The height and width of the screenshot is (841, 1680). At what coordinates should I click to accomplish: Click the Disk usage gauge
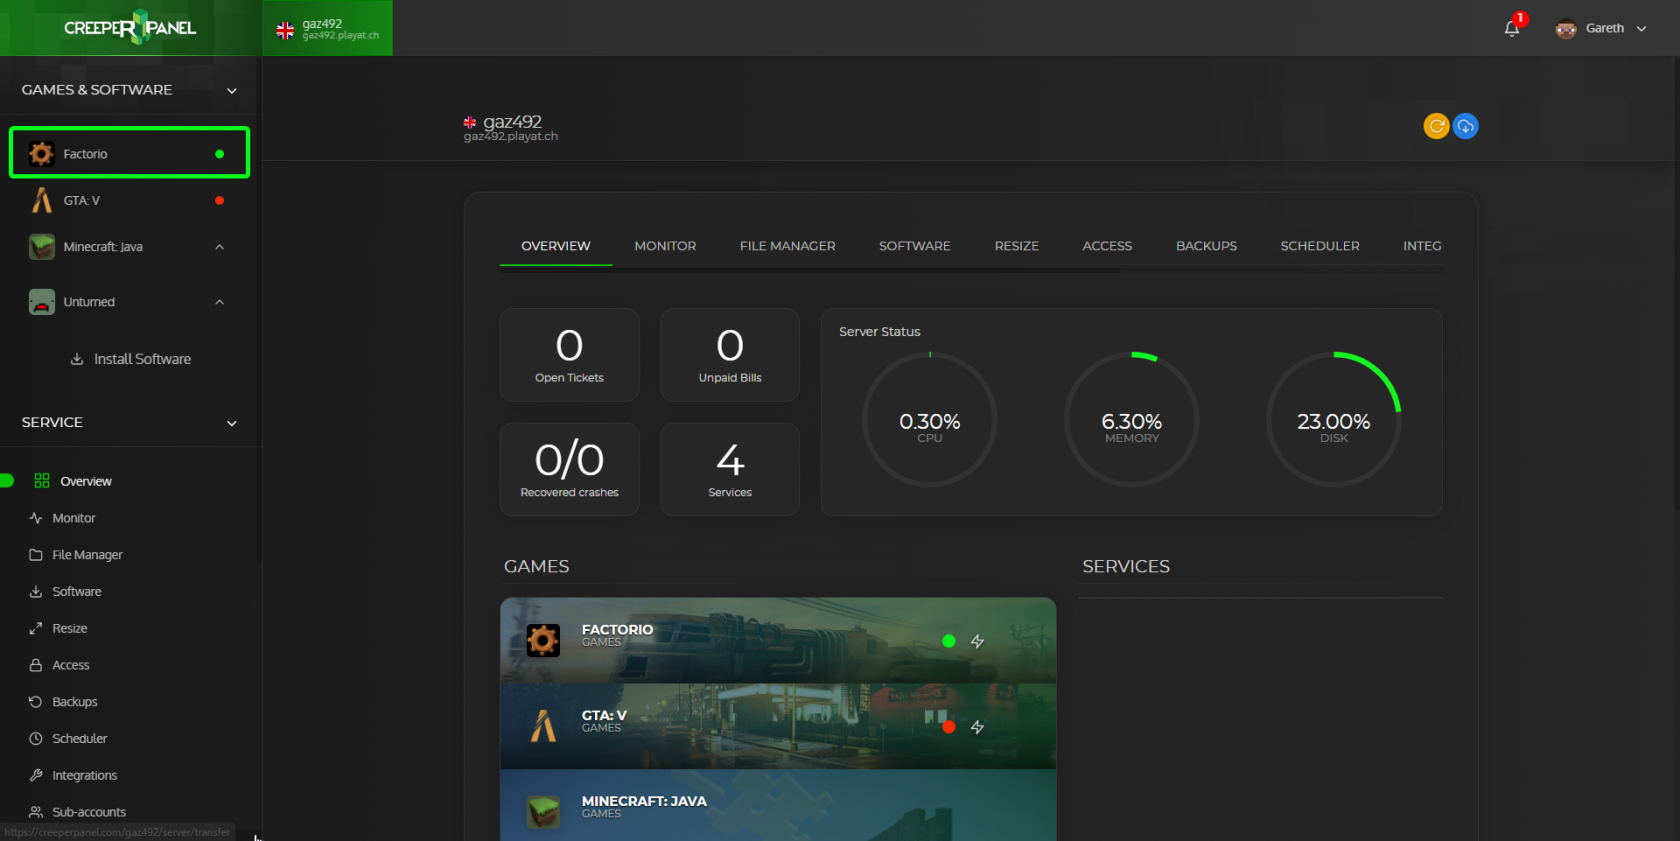click(x=1334, y=419)
